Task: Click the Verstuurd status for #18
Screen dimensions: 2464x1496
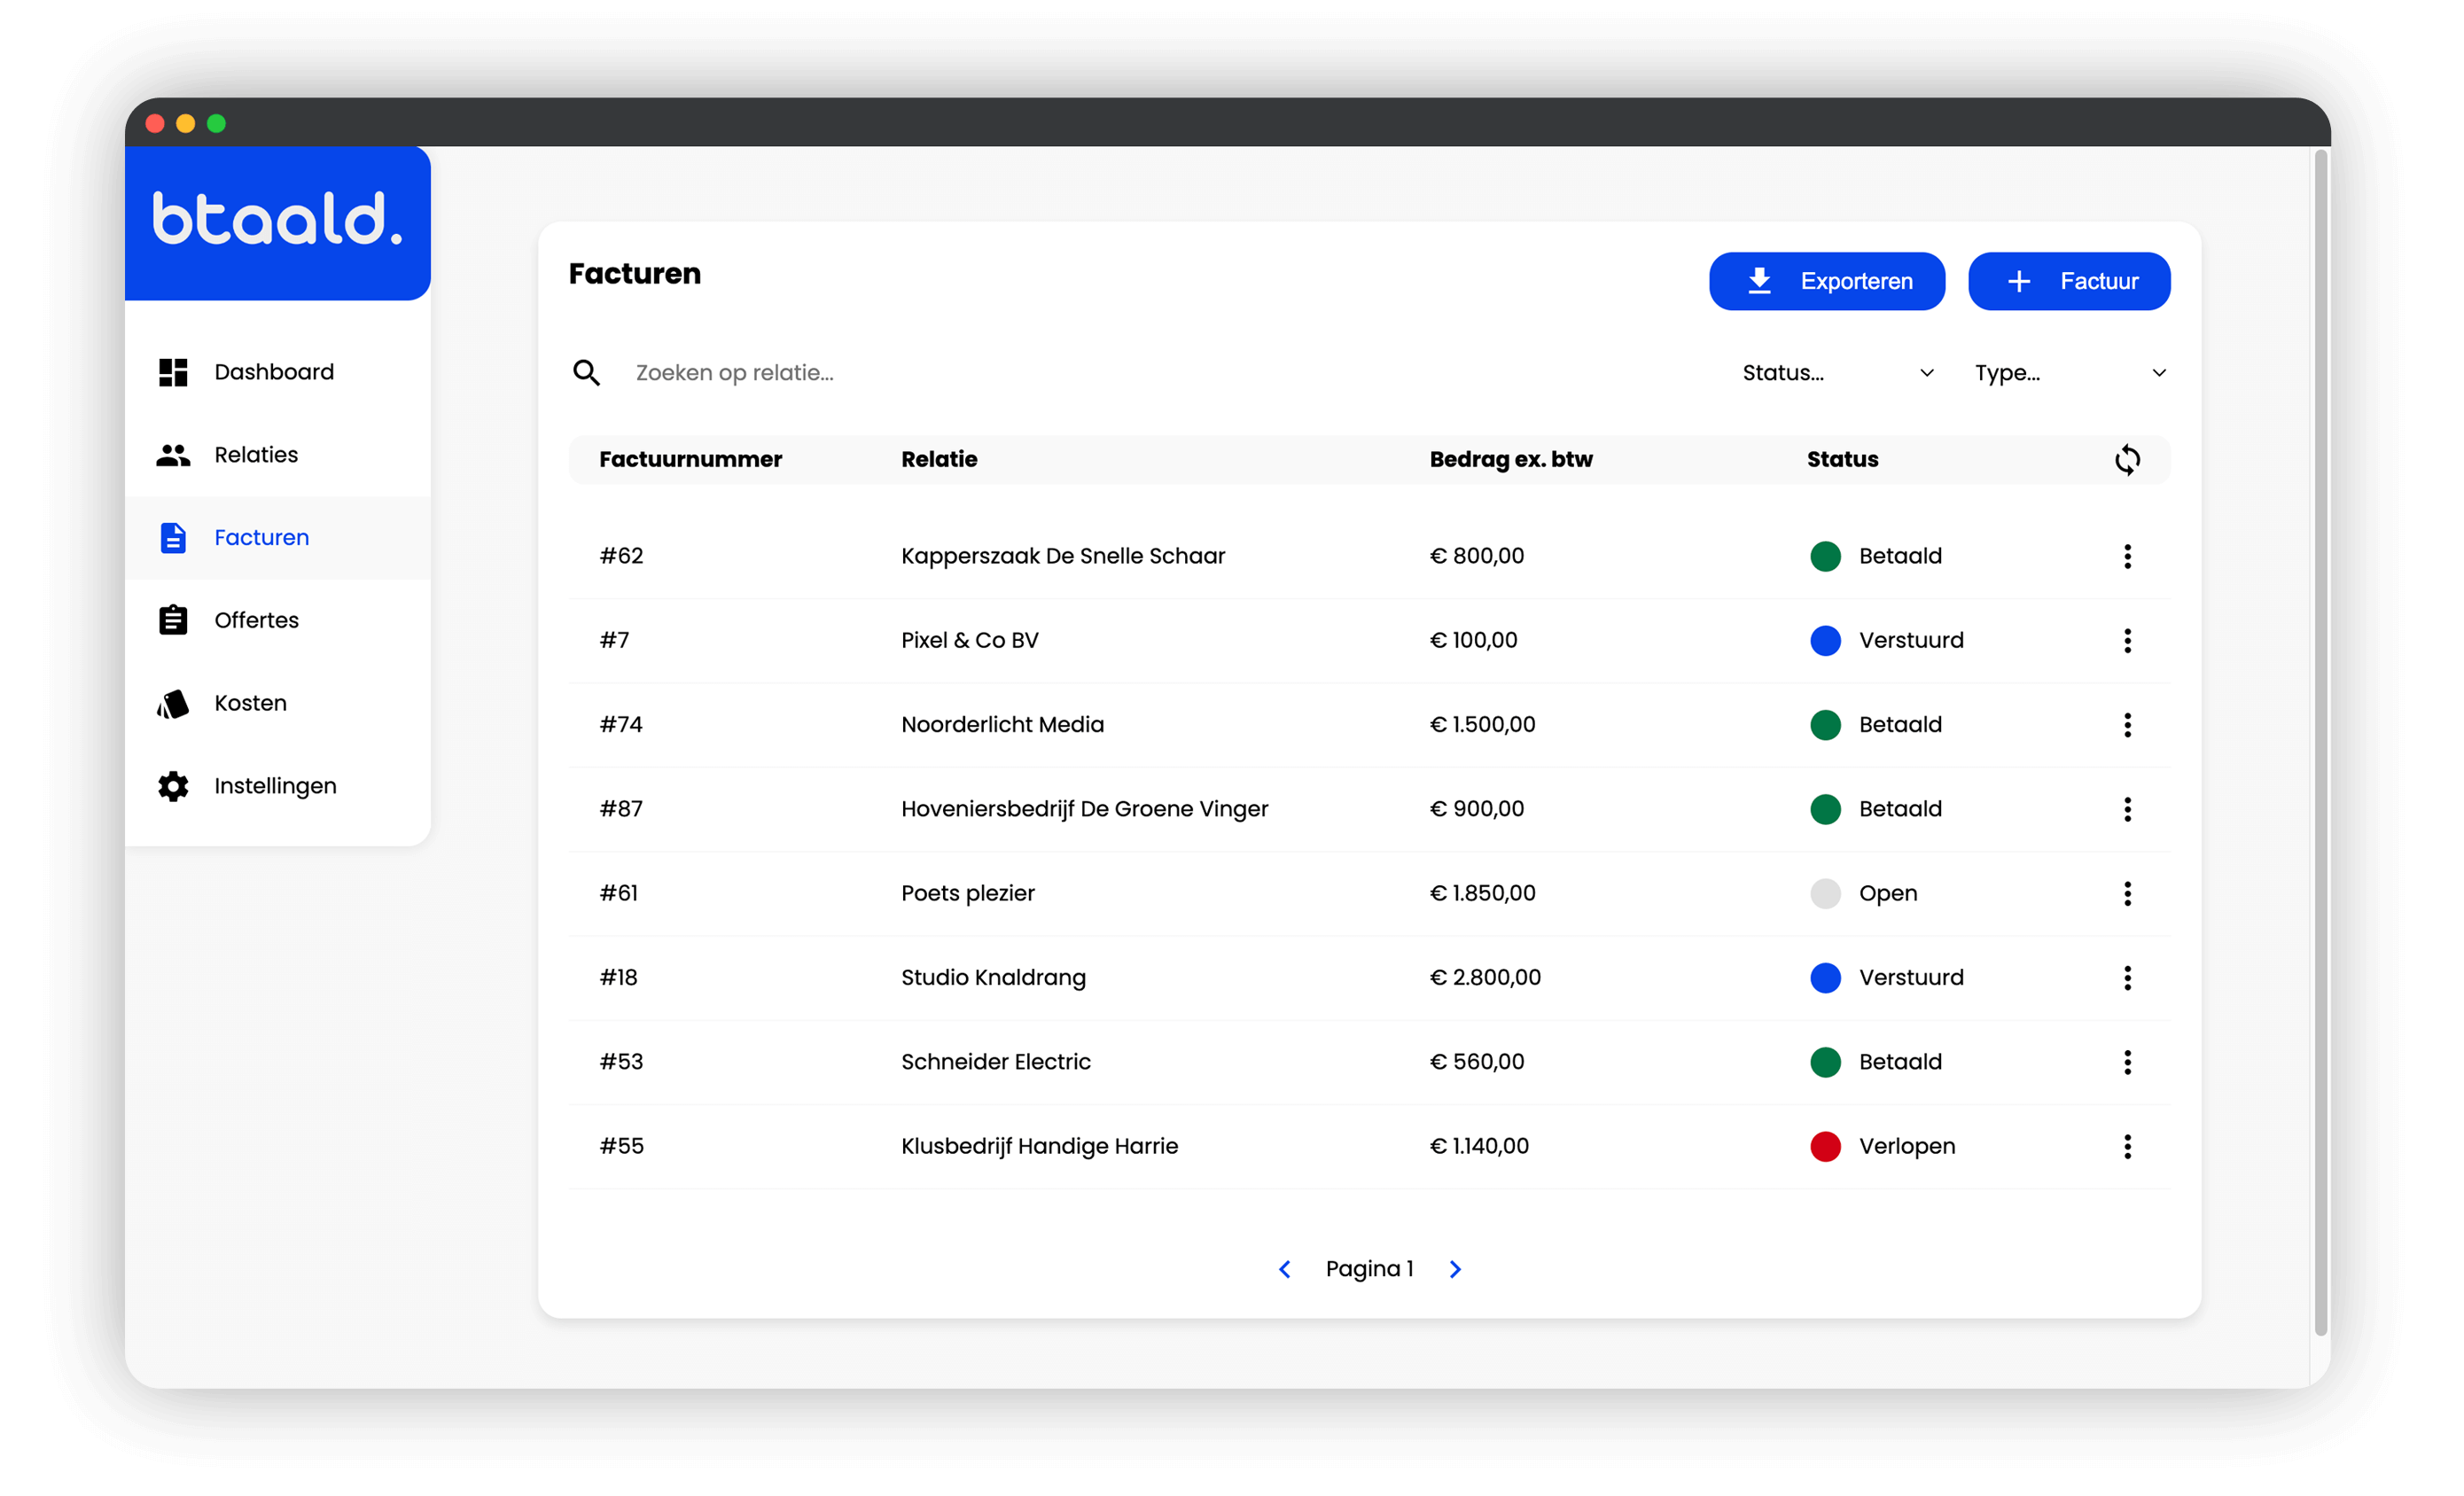Action: [1911, 978]
